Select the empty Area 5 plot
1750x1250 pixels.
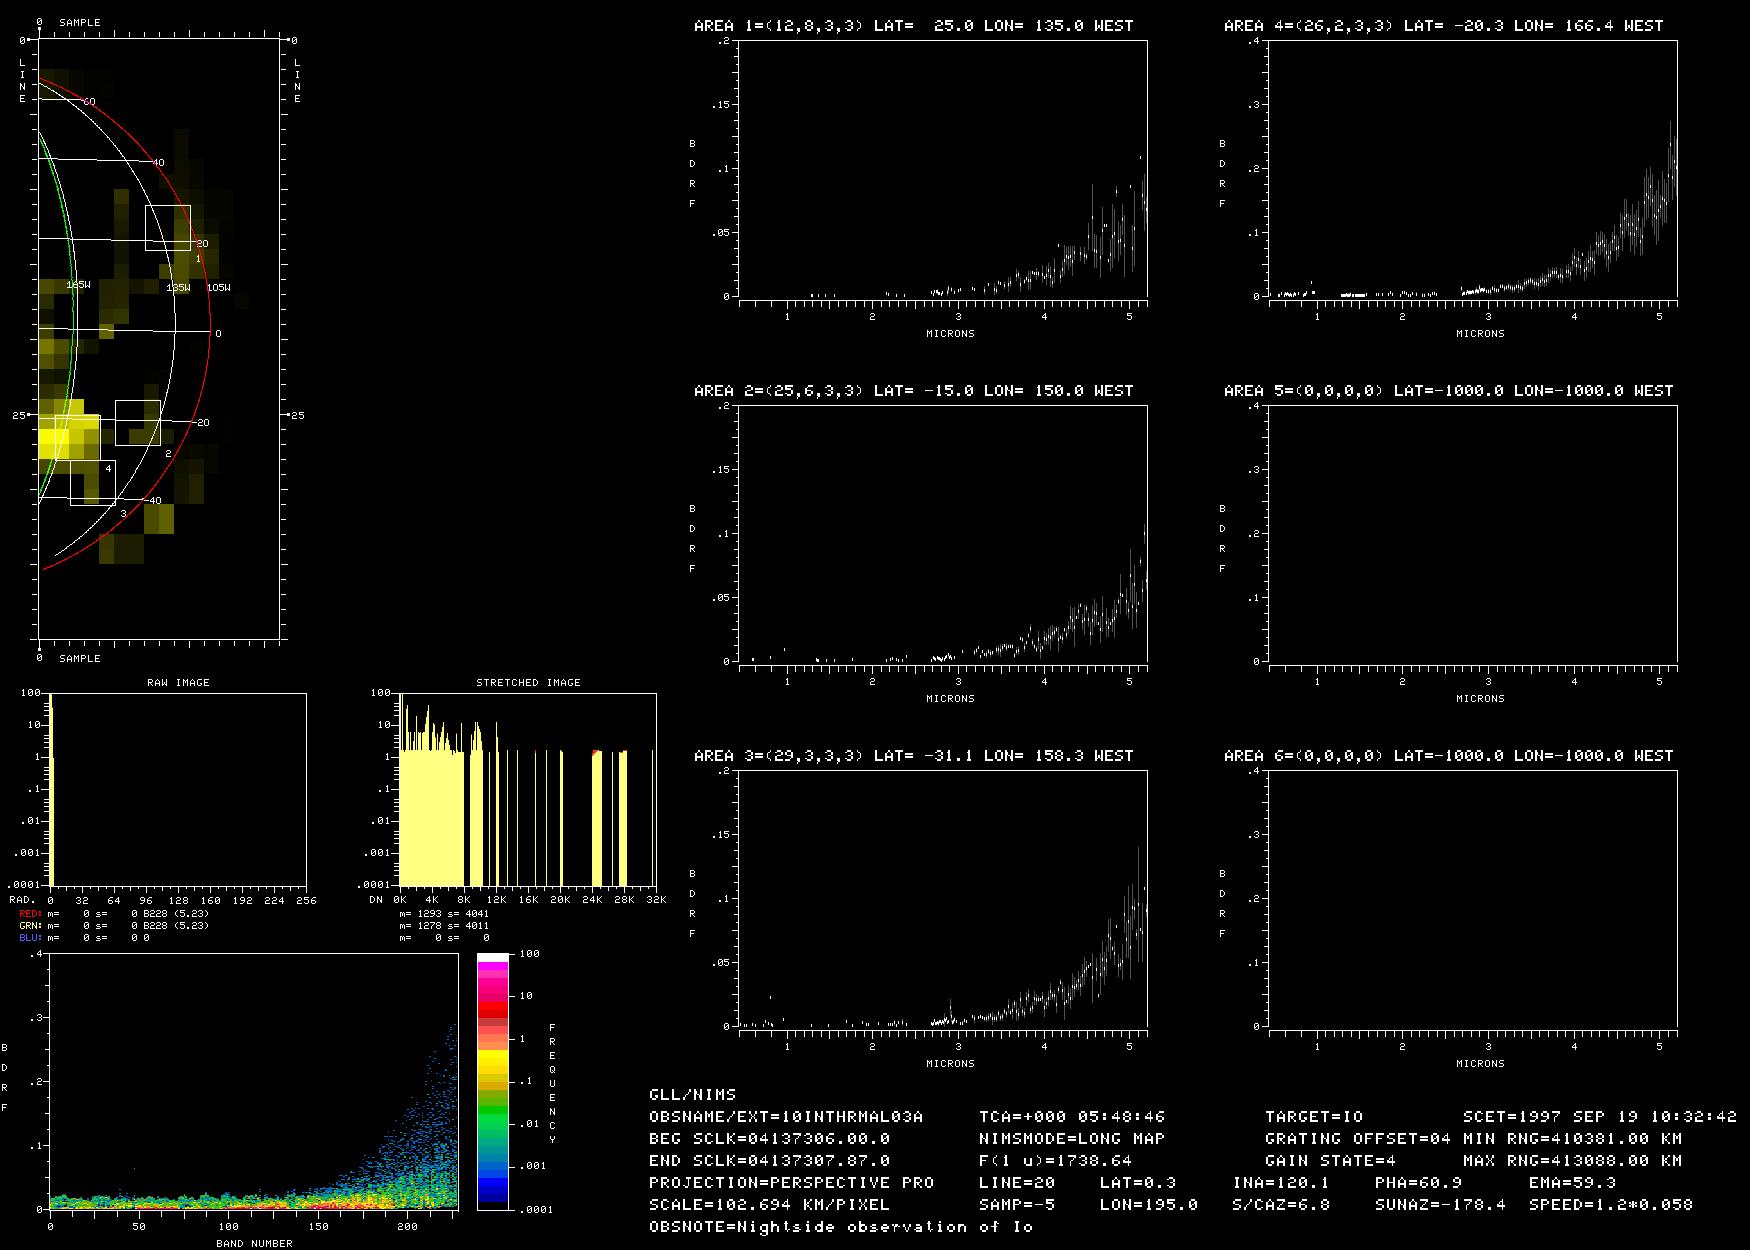(1472, 534)
